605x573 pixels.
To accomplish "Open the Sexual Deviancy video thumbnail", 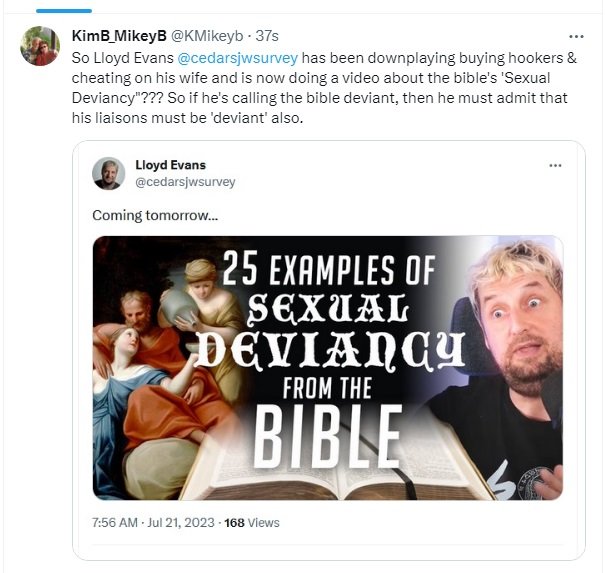I will pyautogui.click(x=328, y=368).
